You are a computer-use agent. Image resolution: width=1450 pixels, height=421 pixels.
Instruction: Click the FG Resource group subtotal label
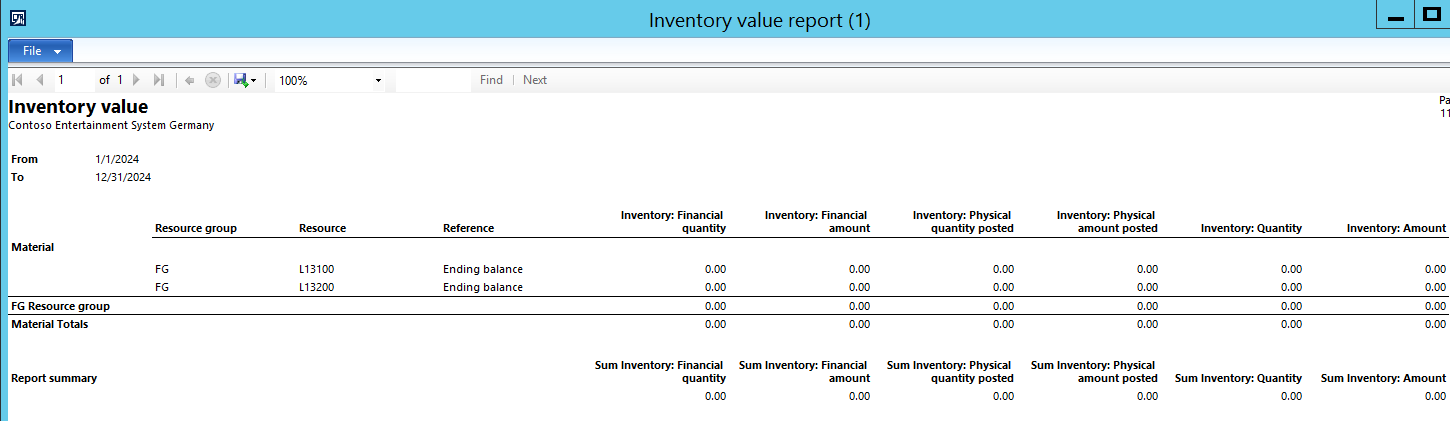coord(60,306)
